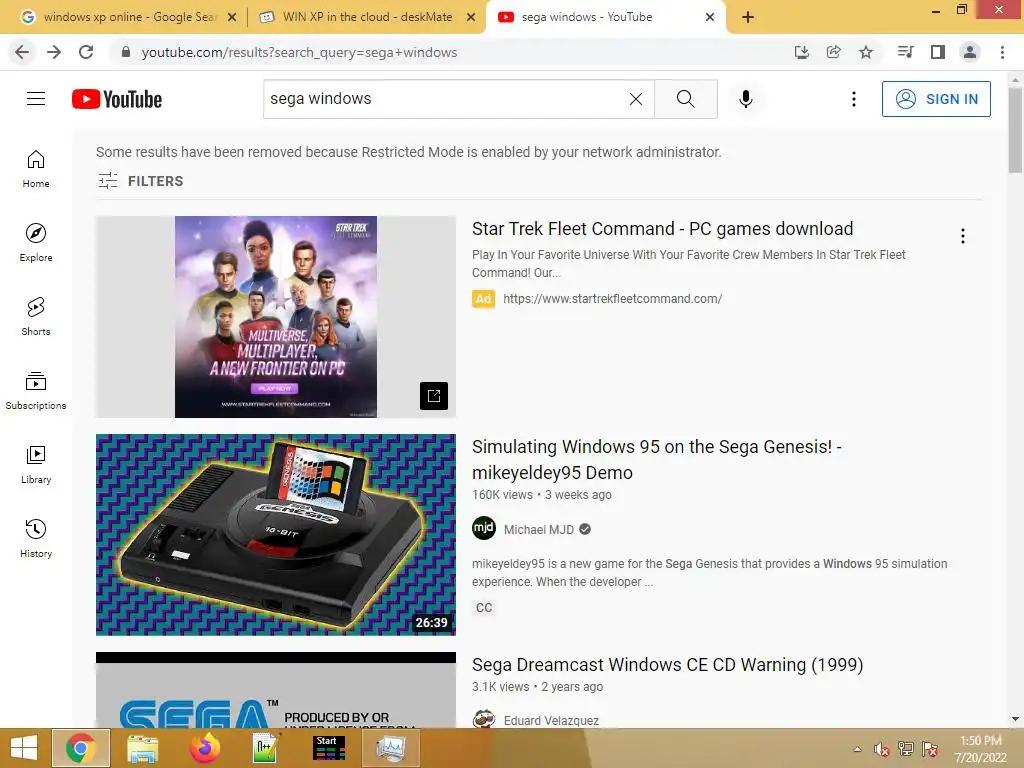Open the media controls icon in Chrome toolbar
Viewport: 1024px width, 768px height.
tap(905, 52)
